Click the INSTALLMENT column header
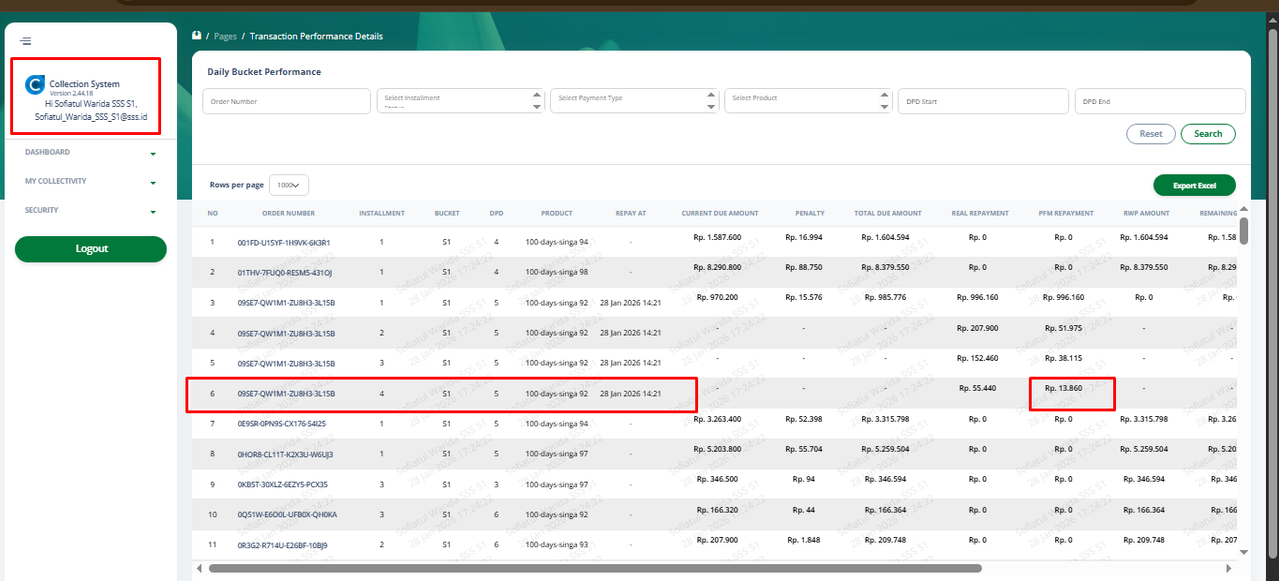This screenshot has width=1279, height=581. click(382, 213)
